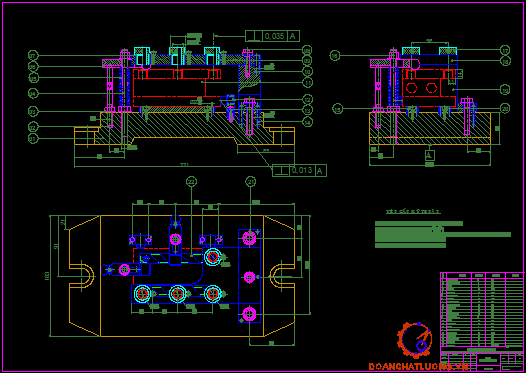Select part balloon 14 on front section
Viewport: 526px width, 373px height.
tap(307, 123)
